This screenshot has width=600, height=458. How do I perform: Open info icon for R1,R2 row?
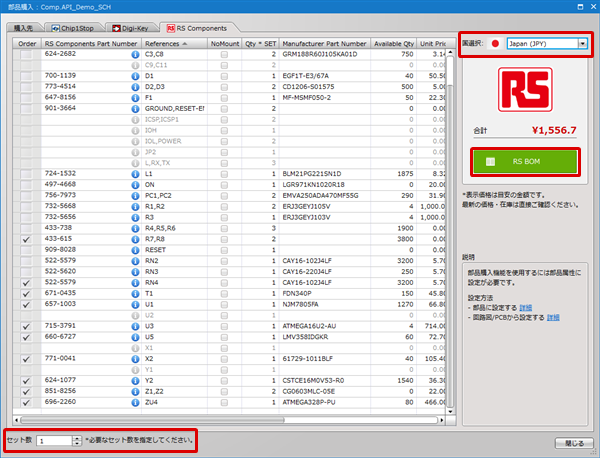135,207
